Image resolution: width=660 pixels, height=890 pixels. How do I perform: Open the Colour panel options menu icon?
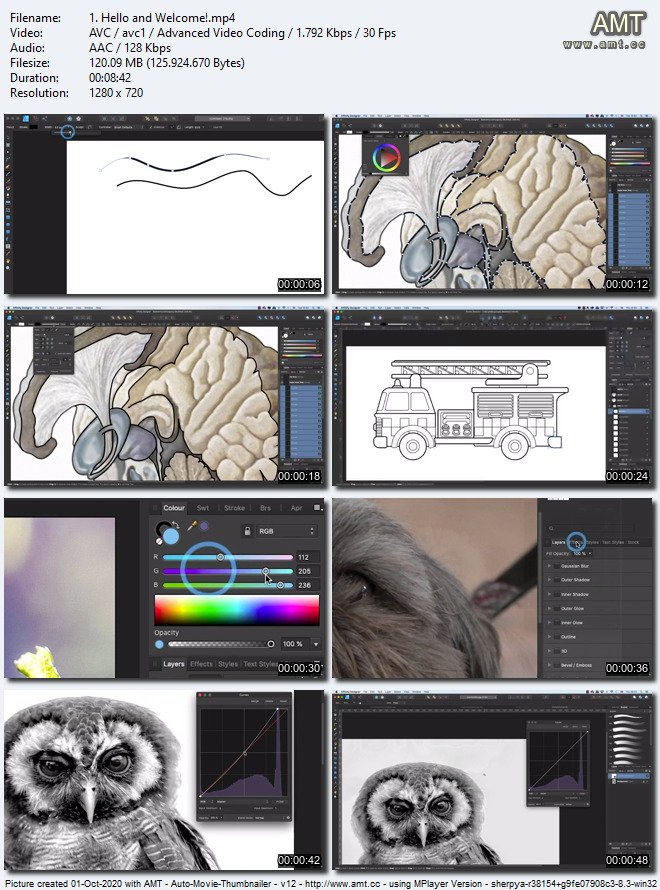317,508
